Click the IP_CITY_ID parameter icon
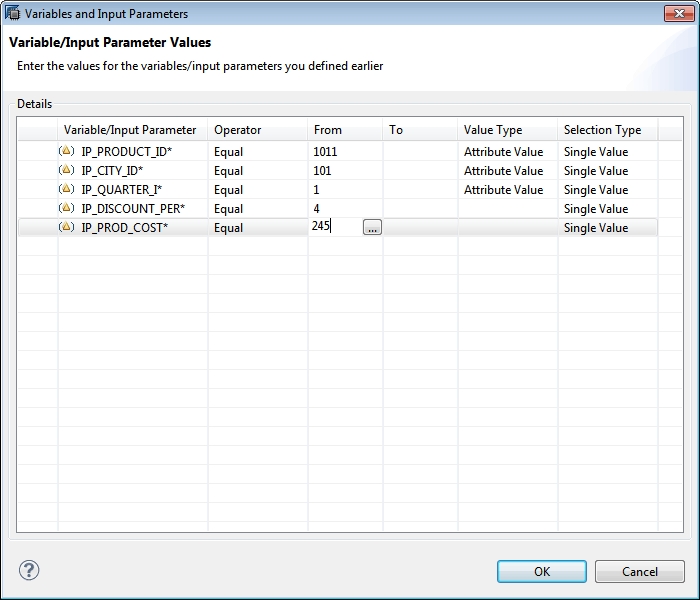The width and height of the screenshot is (700, 600). point(66,170)
